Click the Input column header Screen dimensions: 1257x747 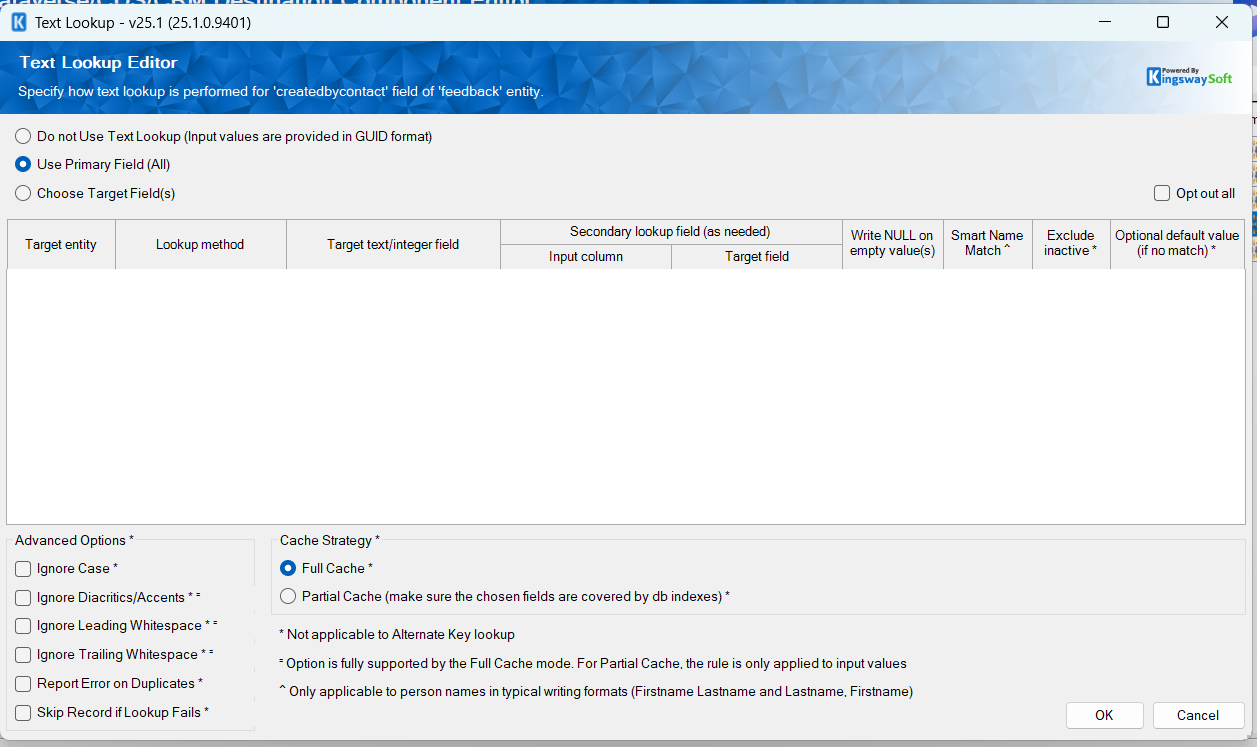click(586, 257)
